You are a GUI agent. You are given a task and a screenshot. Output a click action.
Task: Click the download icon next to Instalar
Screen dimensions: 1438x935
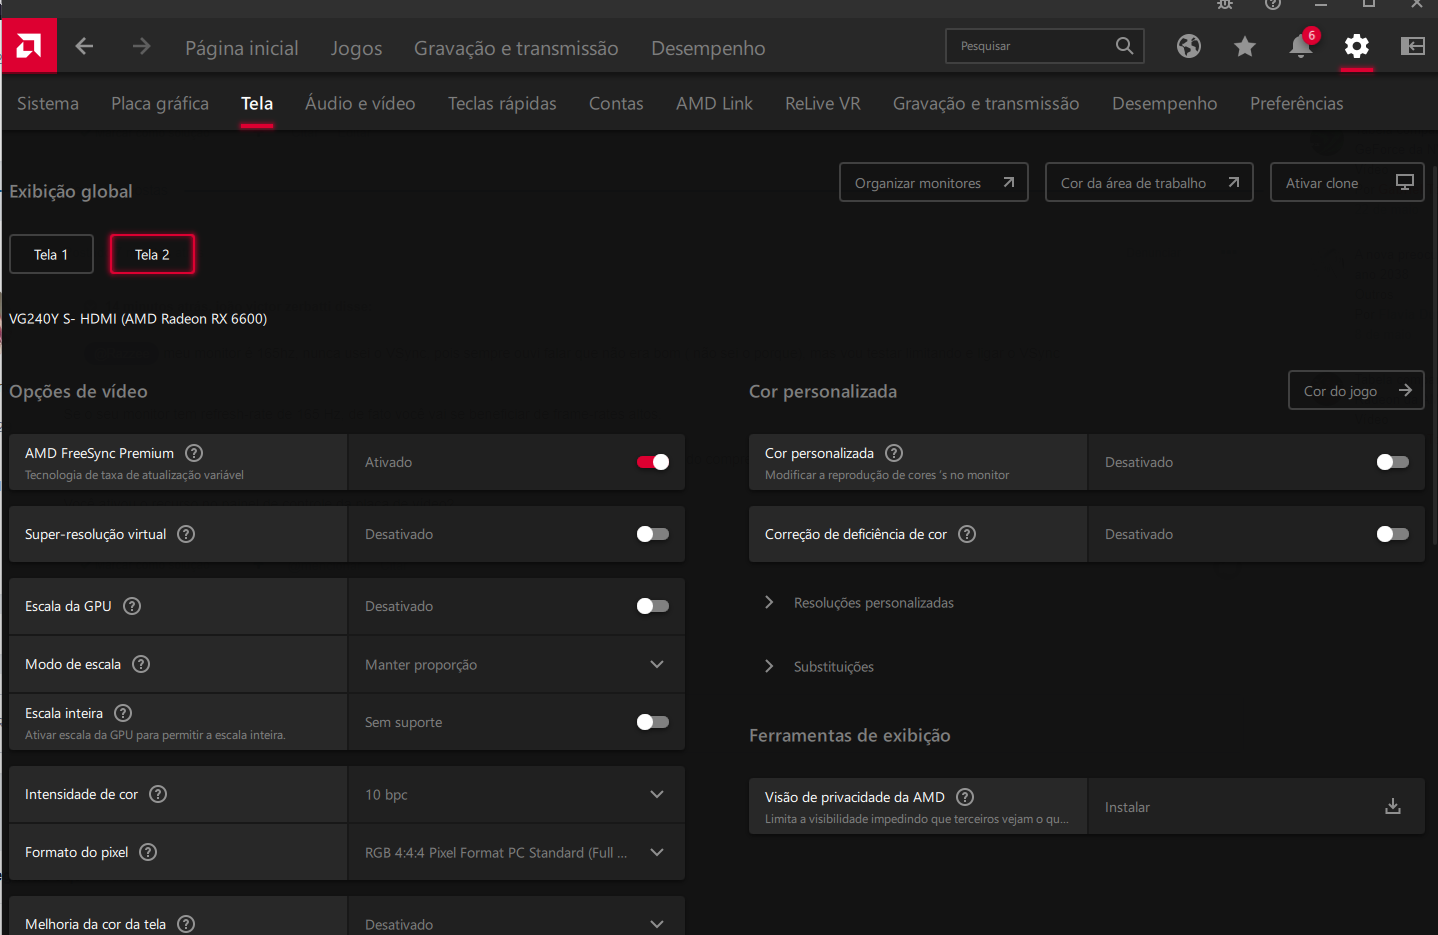[x=1393, y=806]
